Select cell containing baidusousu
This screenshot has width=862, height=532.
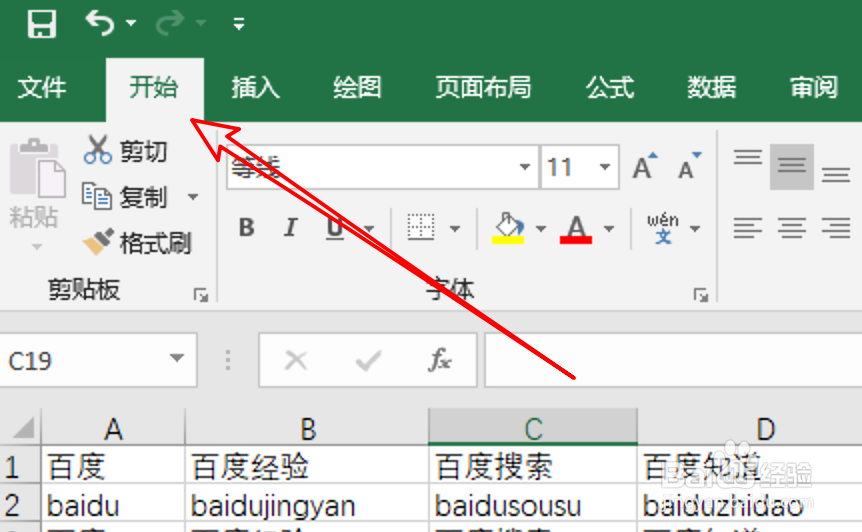(533, 503)
